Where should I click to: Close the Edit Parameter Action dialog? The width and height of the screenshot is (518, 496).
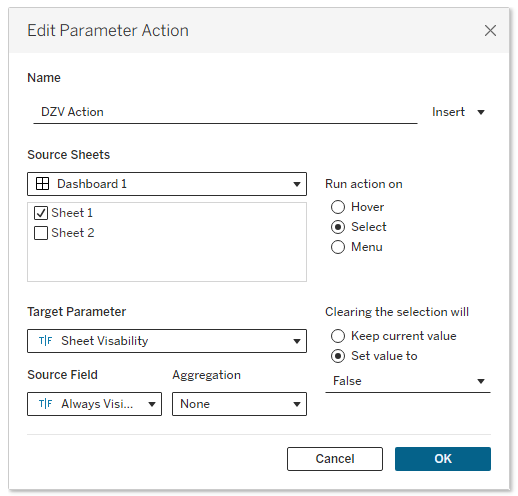tap(490, 30)
